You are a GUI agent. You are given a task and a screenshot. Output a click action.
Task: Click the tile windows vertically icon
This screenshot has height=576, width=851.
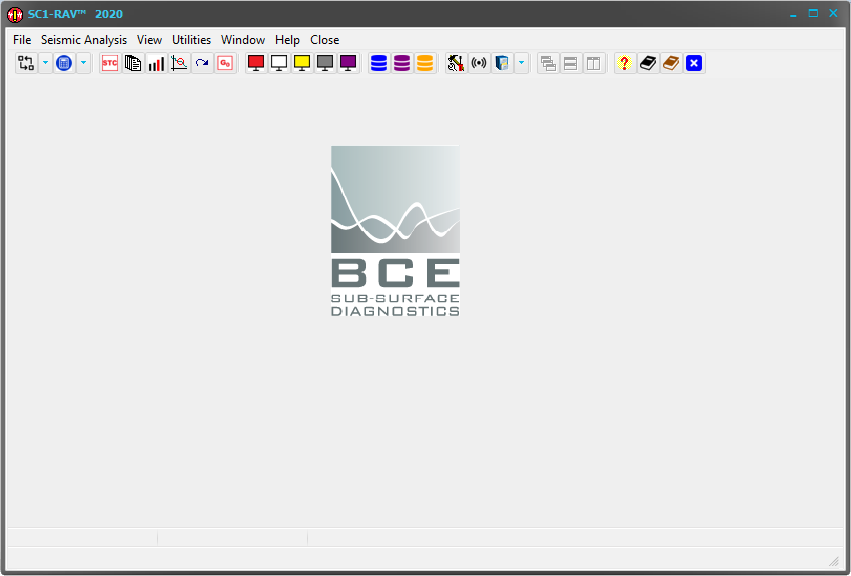[594, 64]
